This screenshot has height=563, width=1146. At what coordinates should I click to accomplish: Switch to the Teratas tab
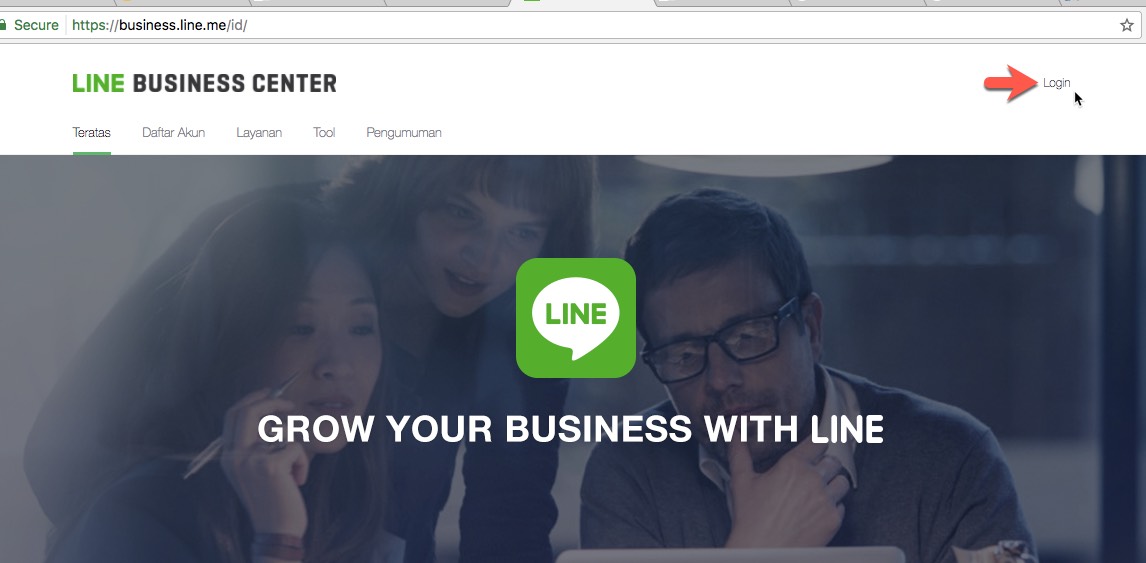[91, 132]
